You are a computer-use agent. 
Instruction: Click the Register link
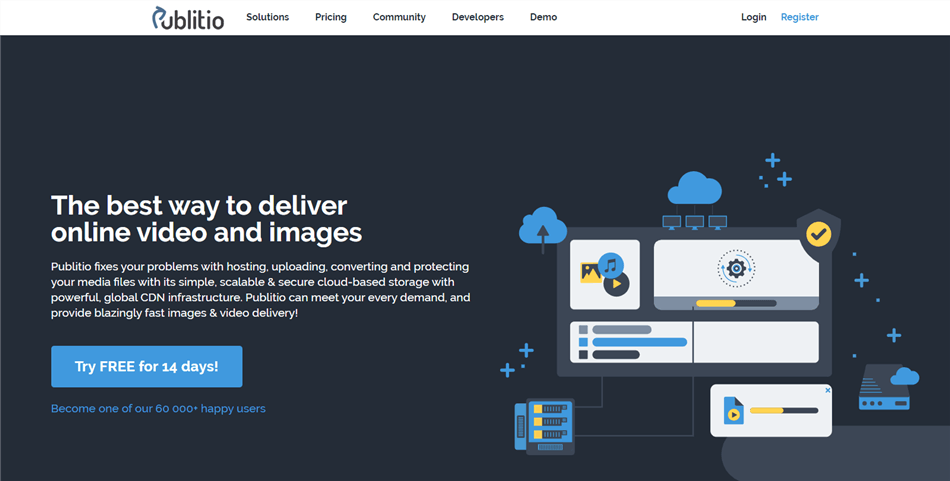tap(800, 17)
